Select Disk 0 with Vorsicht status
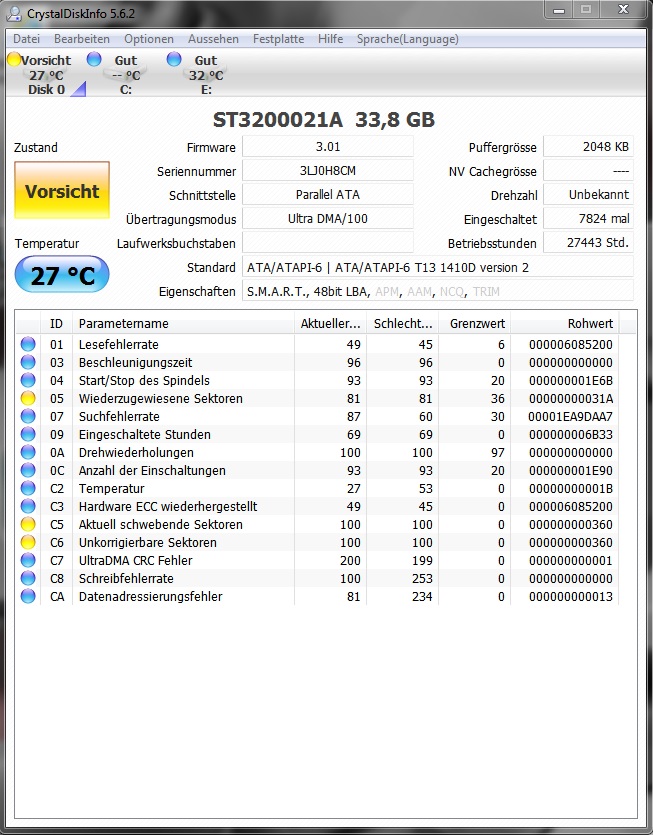 (x=46, y=75)
